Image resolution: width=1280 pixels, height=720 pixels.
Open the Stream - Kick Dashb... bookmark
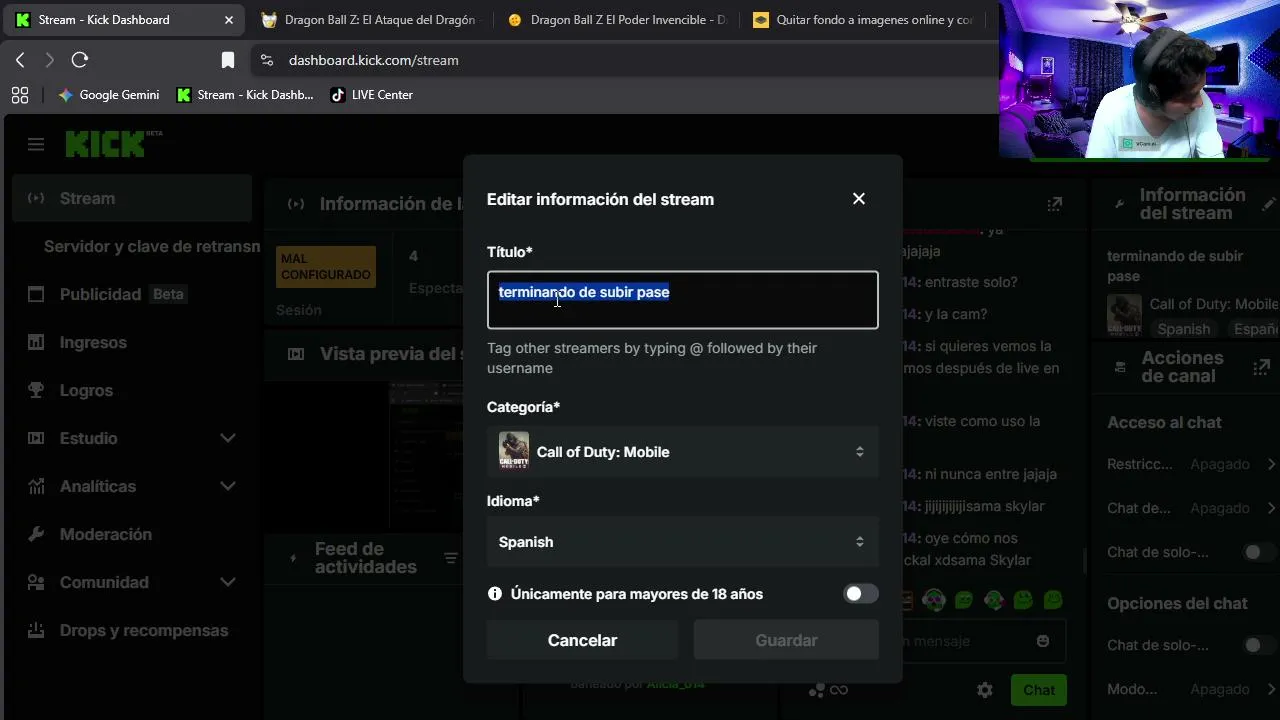tap(245, 95)
